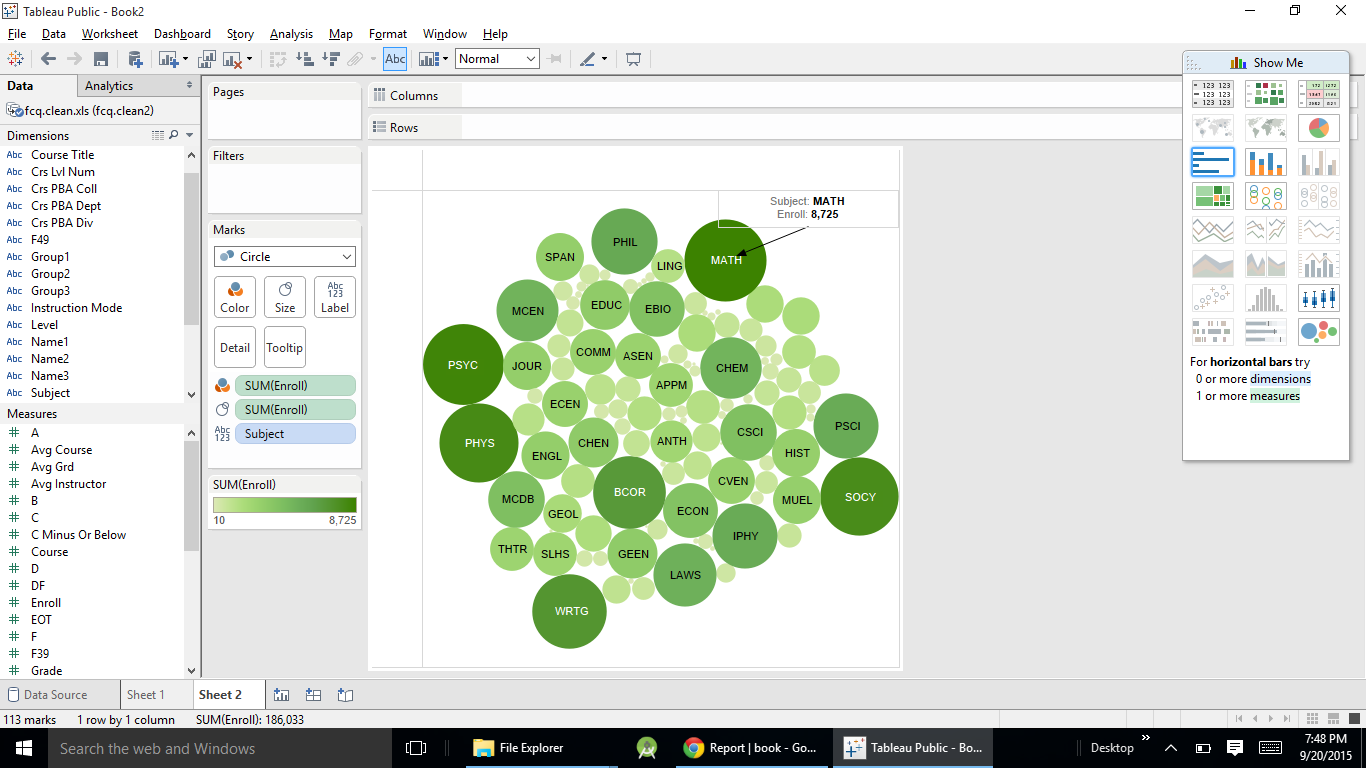
Task: Select horizontal bars in Show Me
Action: pyautogui.click(x=1213, y=162)
